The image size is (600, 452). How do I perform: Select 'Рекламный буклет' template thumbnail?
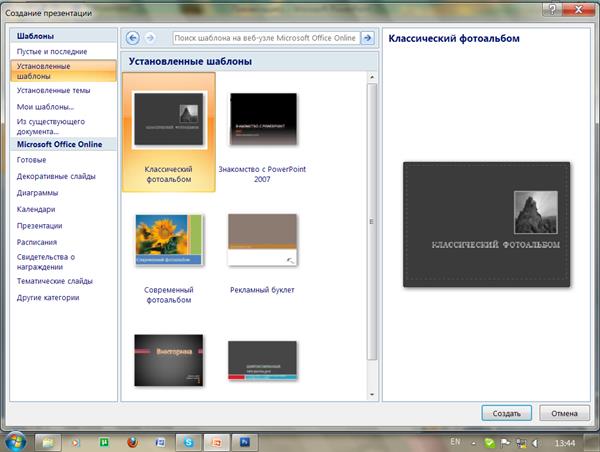pyautogui.click(x=262, y=240)
